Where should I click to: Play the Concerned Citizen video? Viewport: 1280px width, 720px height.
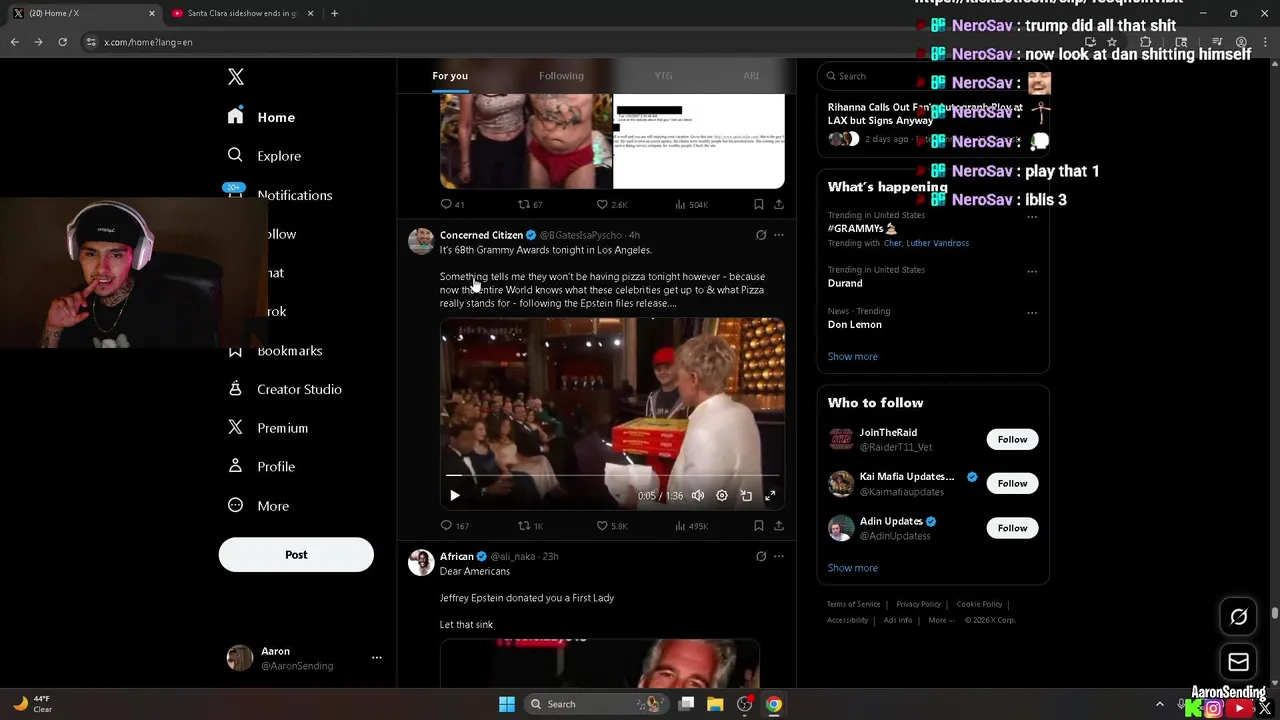[x=455, y=496]
